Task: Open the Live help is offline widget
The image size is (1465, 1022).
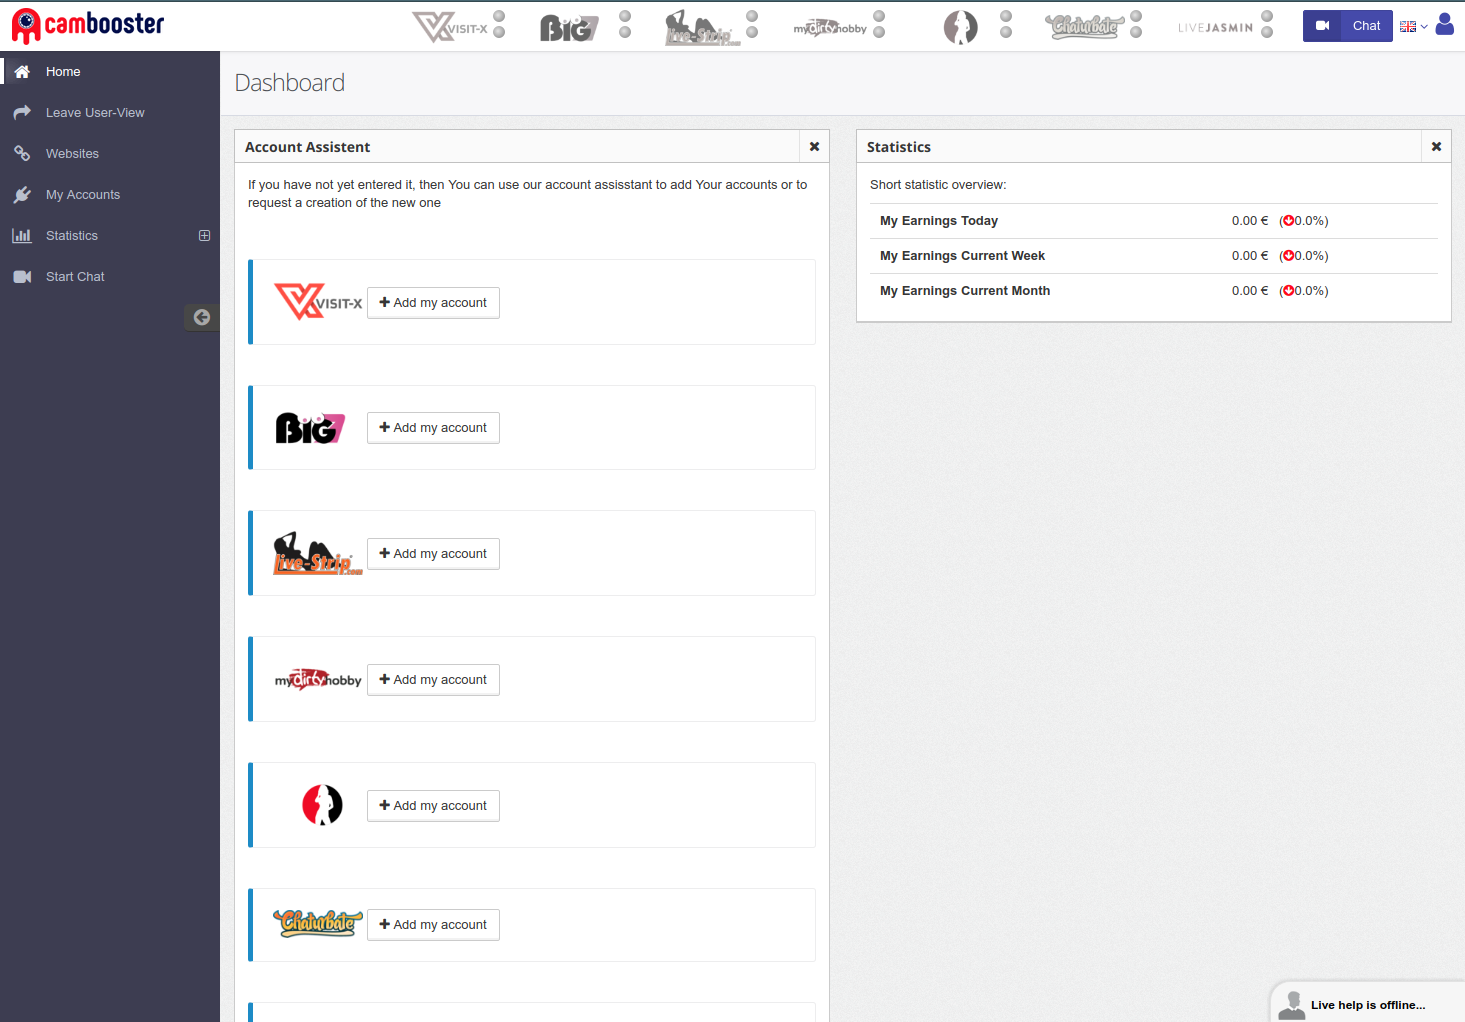Action: click(x=1368, y=1003)
